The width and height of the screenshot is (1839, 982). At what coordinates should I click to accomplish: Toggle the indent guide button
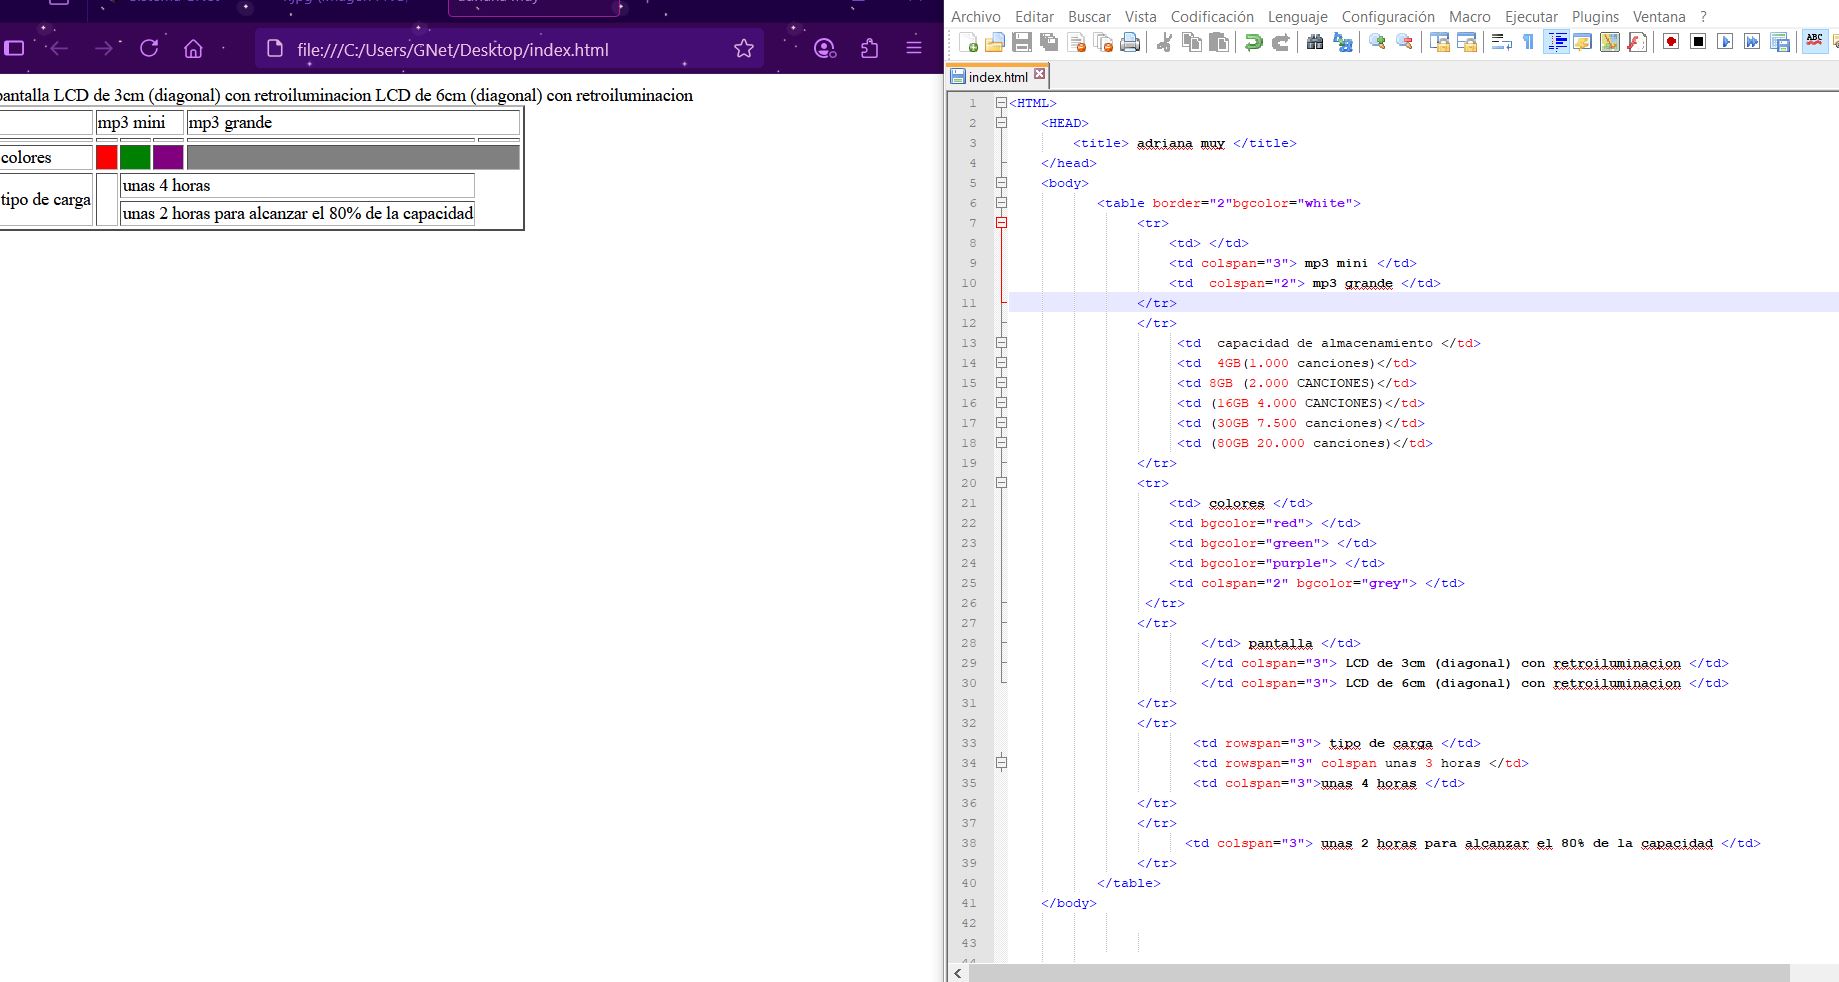[1556, 42]
